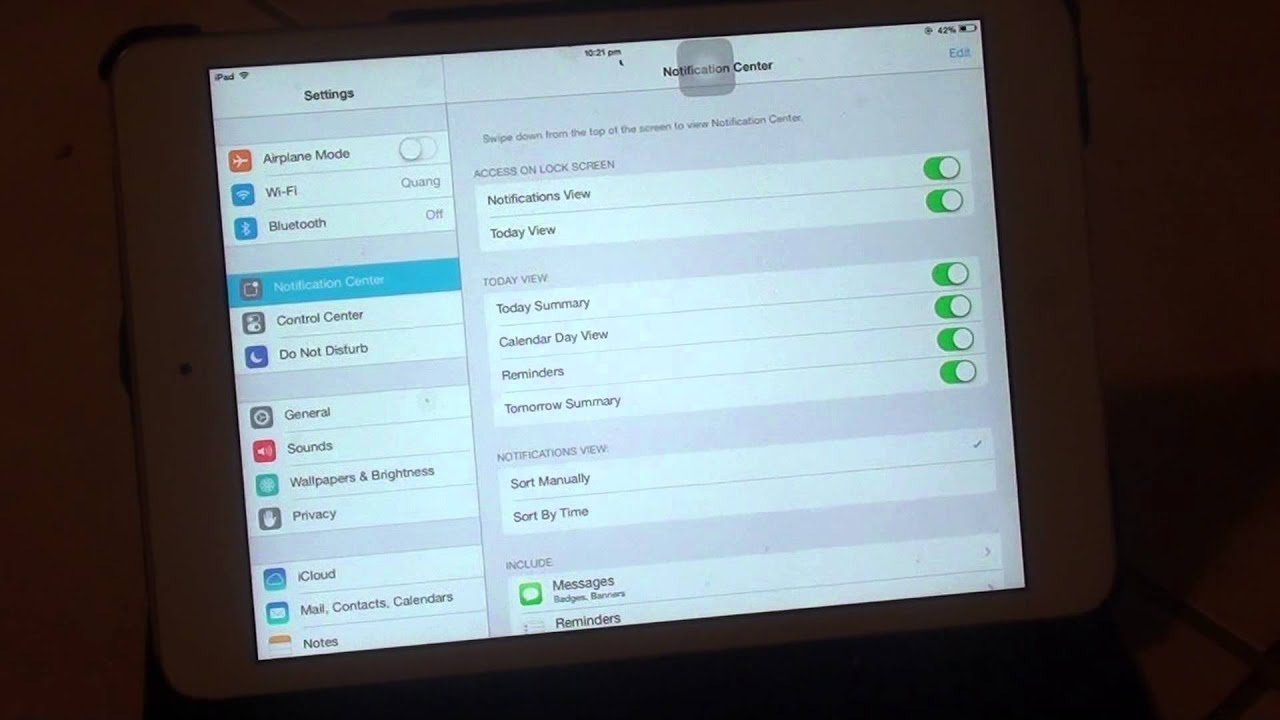Disable the Reminders switch in Today View
Screen dimensions: 1280x720
click(x=956, y=339)
